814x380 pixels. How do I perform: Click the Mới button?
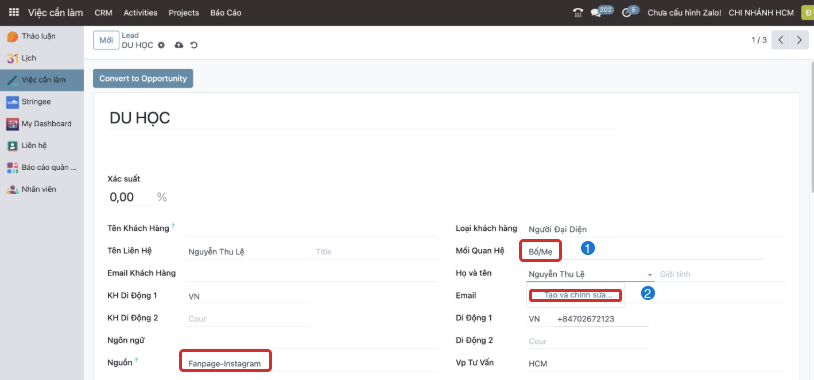pos(106,40)
